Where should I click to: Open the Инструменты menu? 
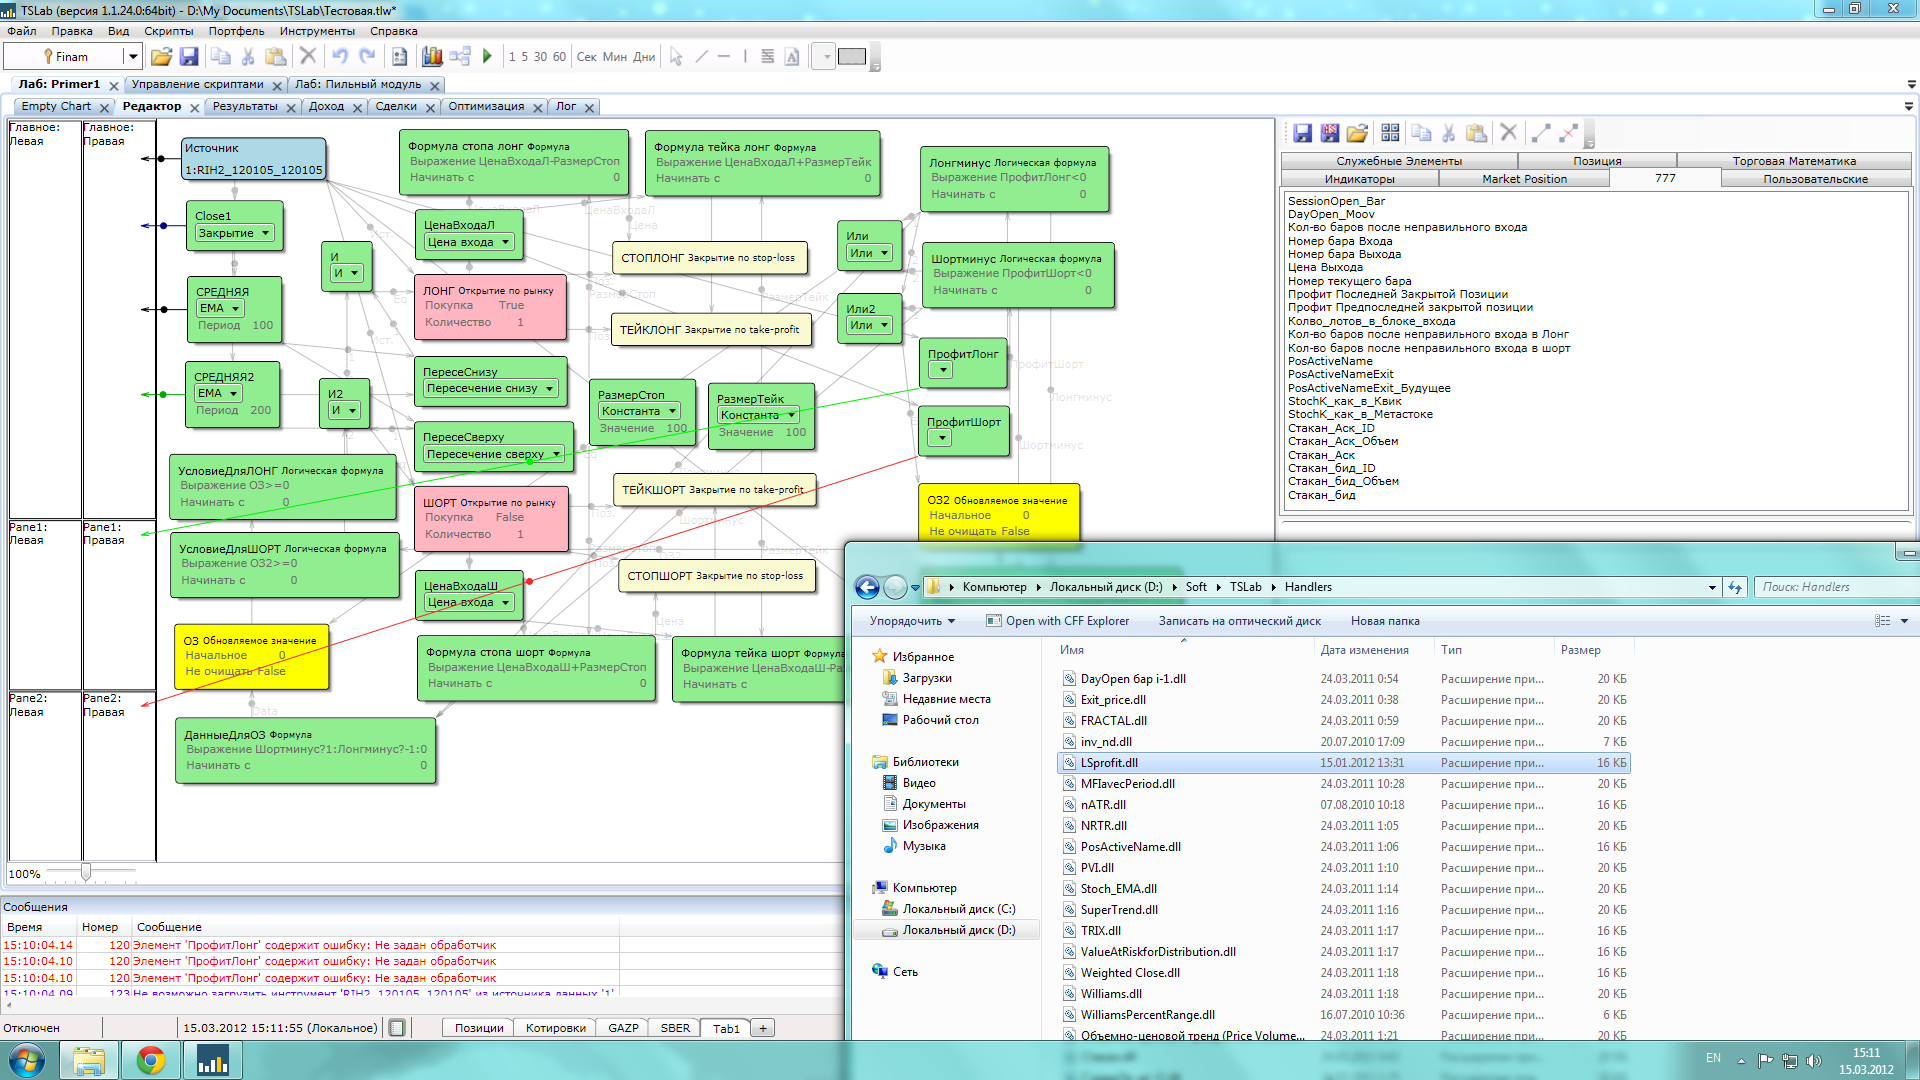tap(316, 31)
